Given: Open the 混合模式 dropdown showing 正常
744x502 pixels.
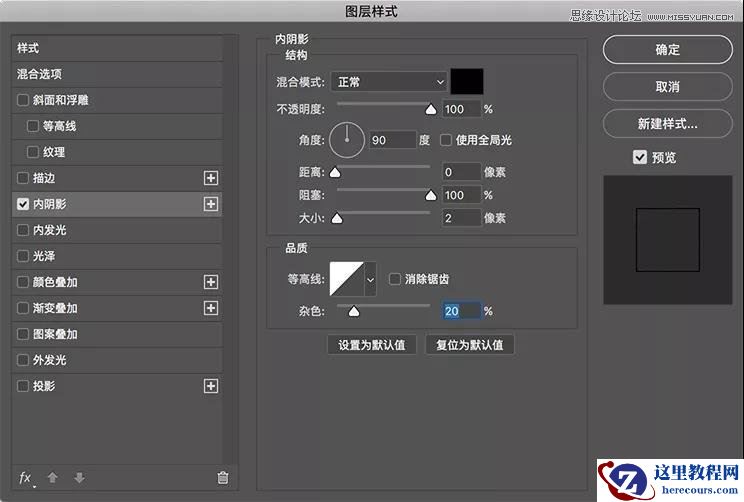Looking at the screenshot, I should point(389,82).
